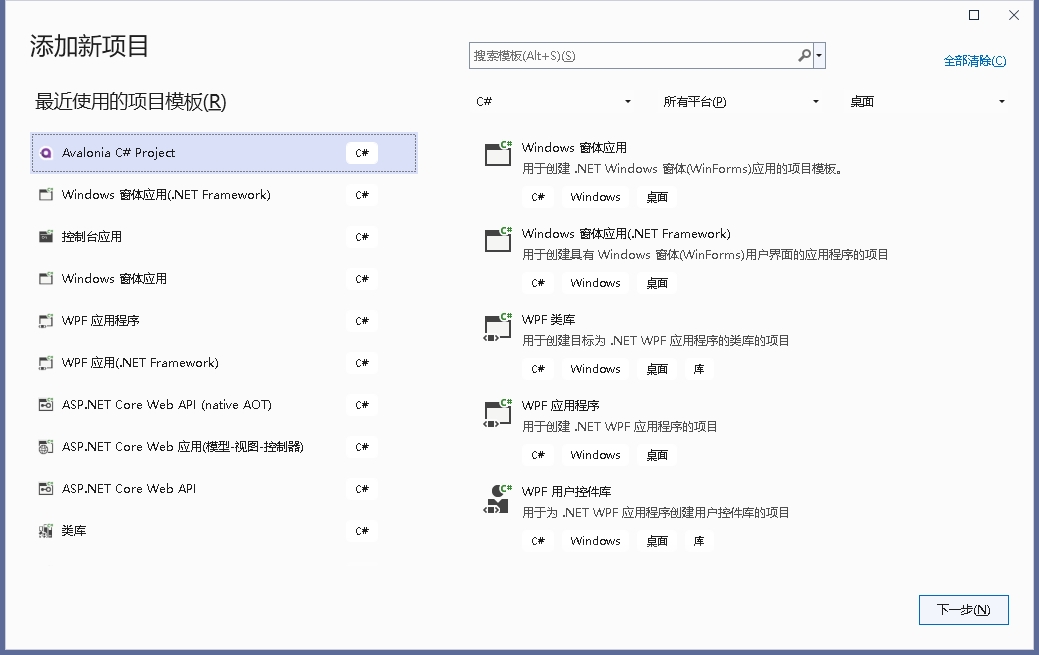The image size is (1039, 655).
Task: Click description '用于创建 .NET WPF 应用程序的项目'
Action: click(x=620, y=427)
